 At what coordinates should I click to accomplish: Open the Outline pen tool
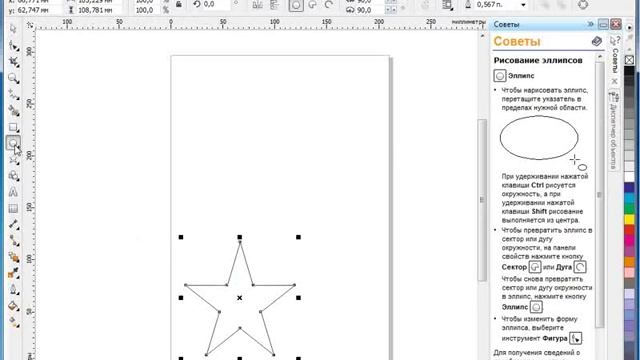click(x=13, y=290)
